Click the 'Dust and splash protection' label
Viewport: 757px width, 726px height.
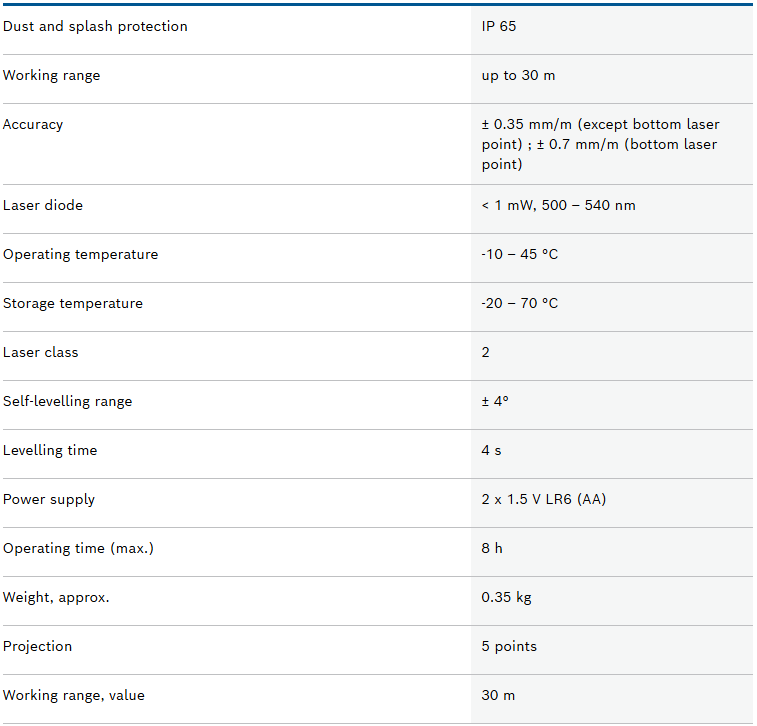[x=95, y=27]
